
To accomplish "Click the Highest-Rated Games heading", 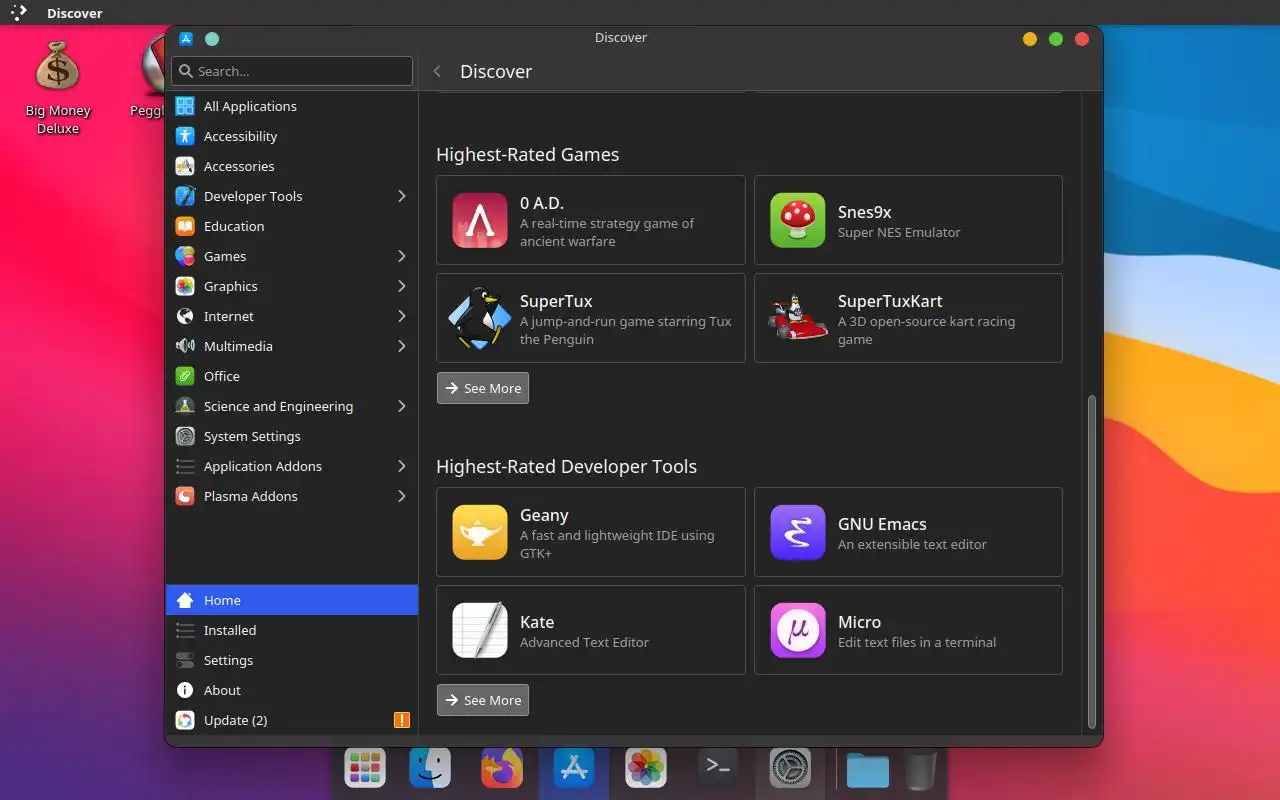I will click(528, 154).
